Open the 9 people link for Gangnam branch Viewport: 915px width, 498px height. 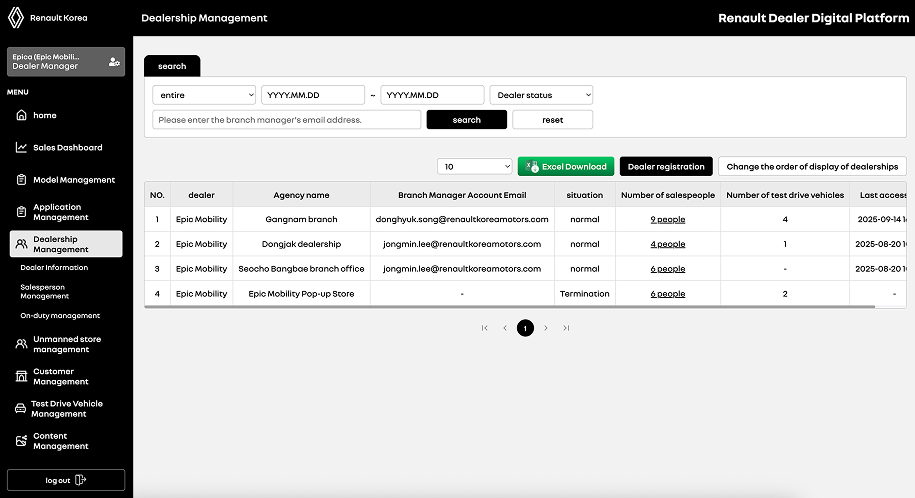tap(667, 219)
